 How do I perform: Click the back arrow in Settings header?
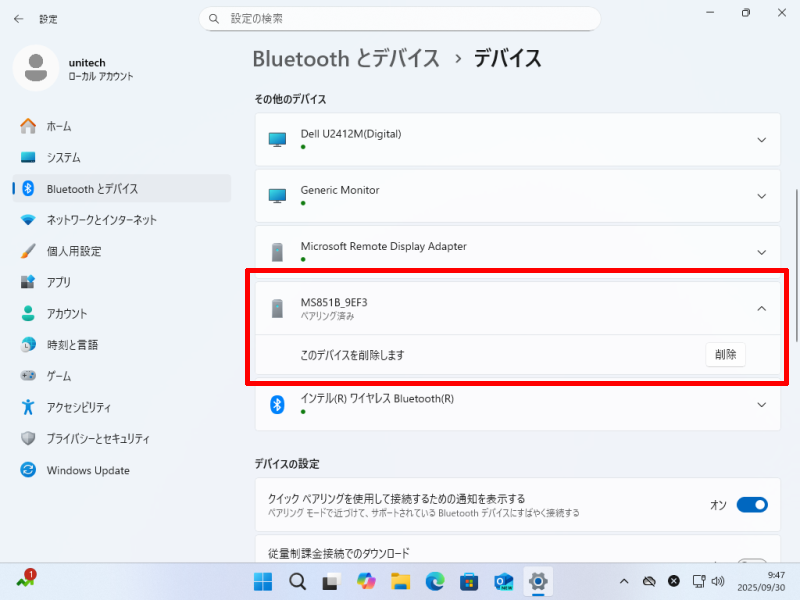point(18,19)
